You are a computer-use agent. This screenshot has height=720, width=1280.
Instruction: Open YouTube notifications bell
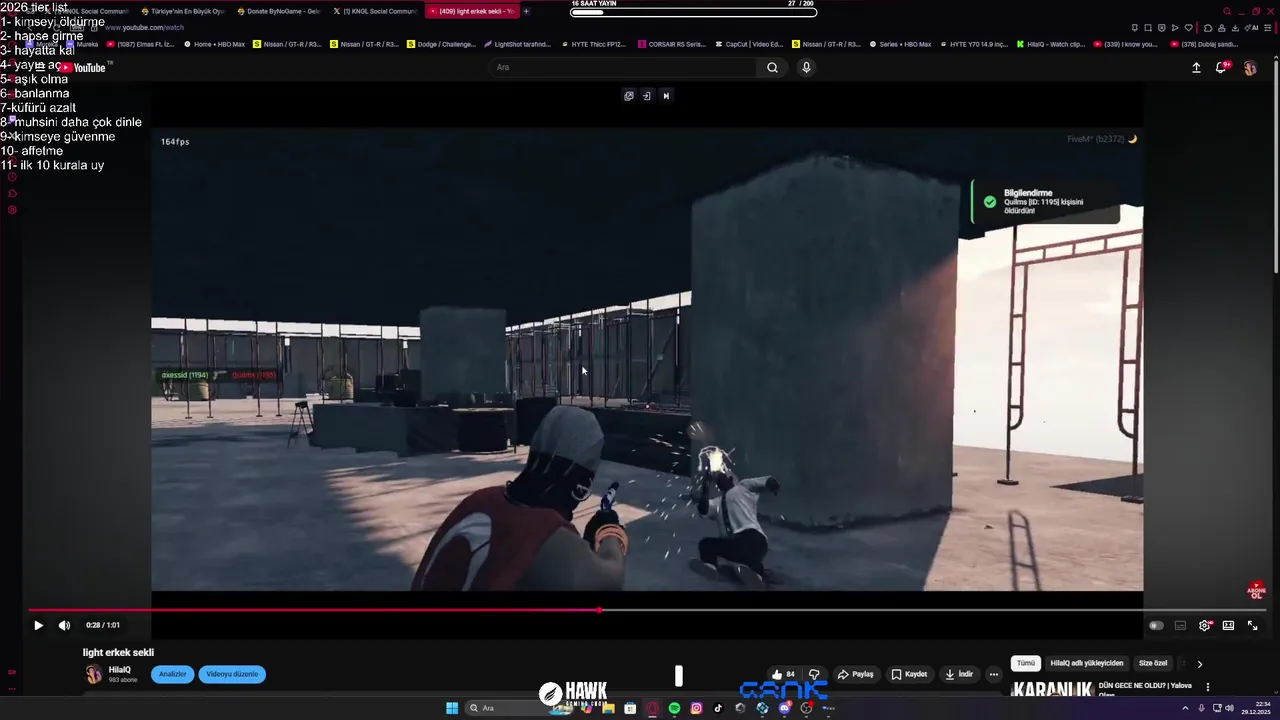pos(1222,67)
